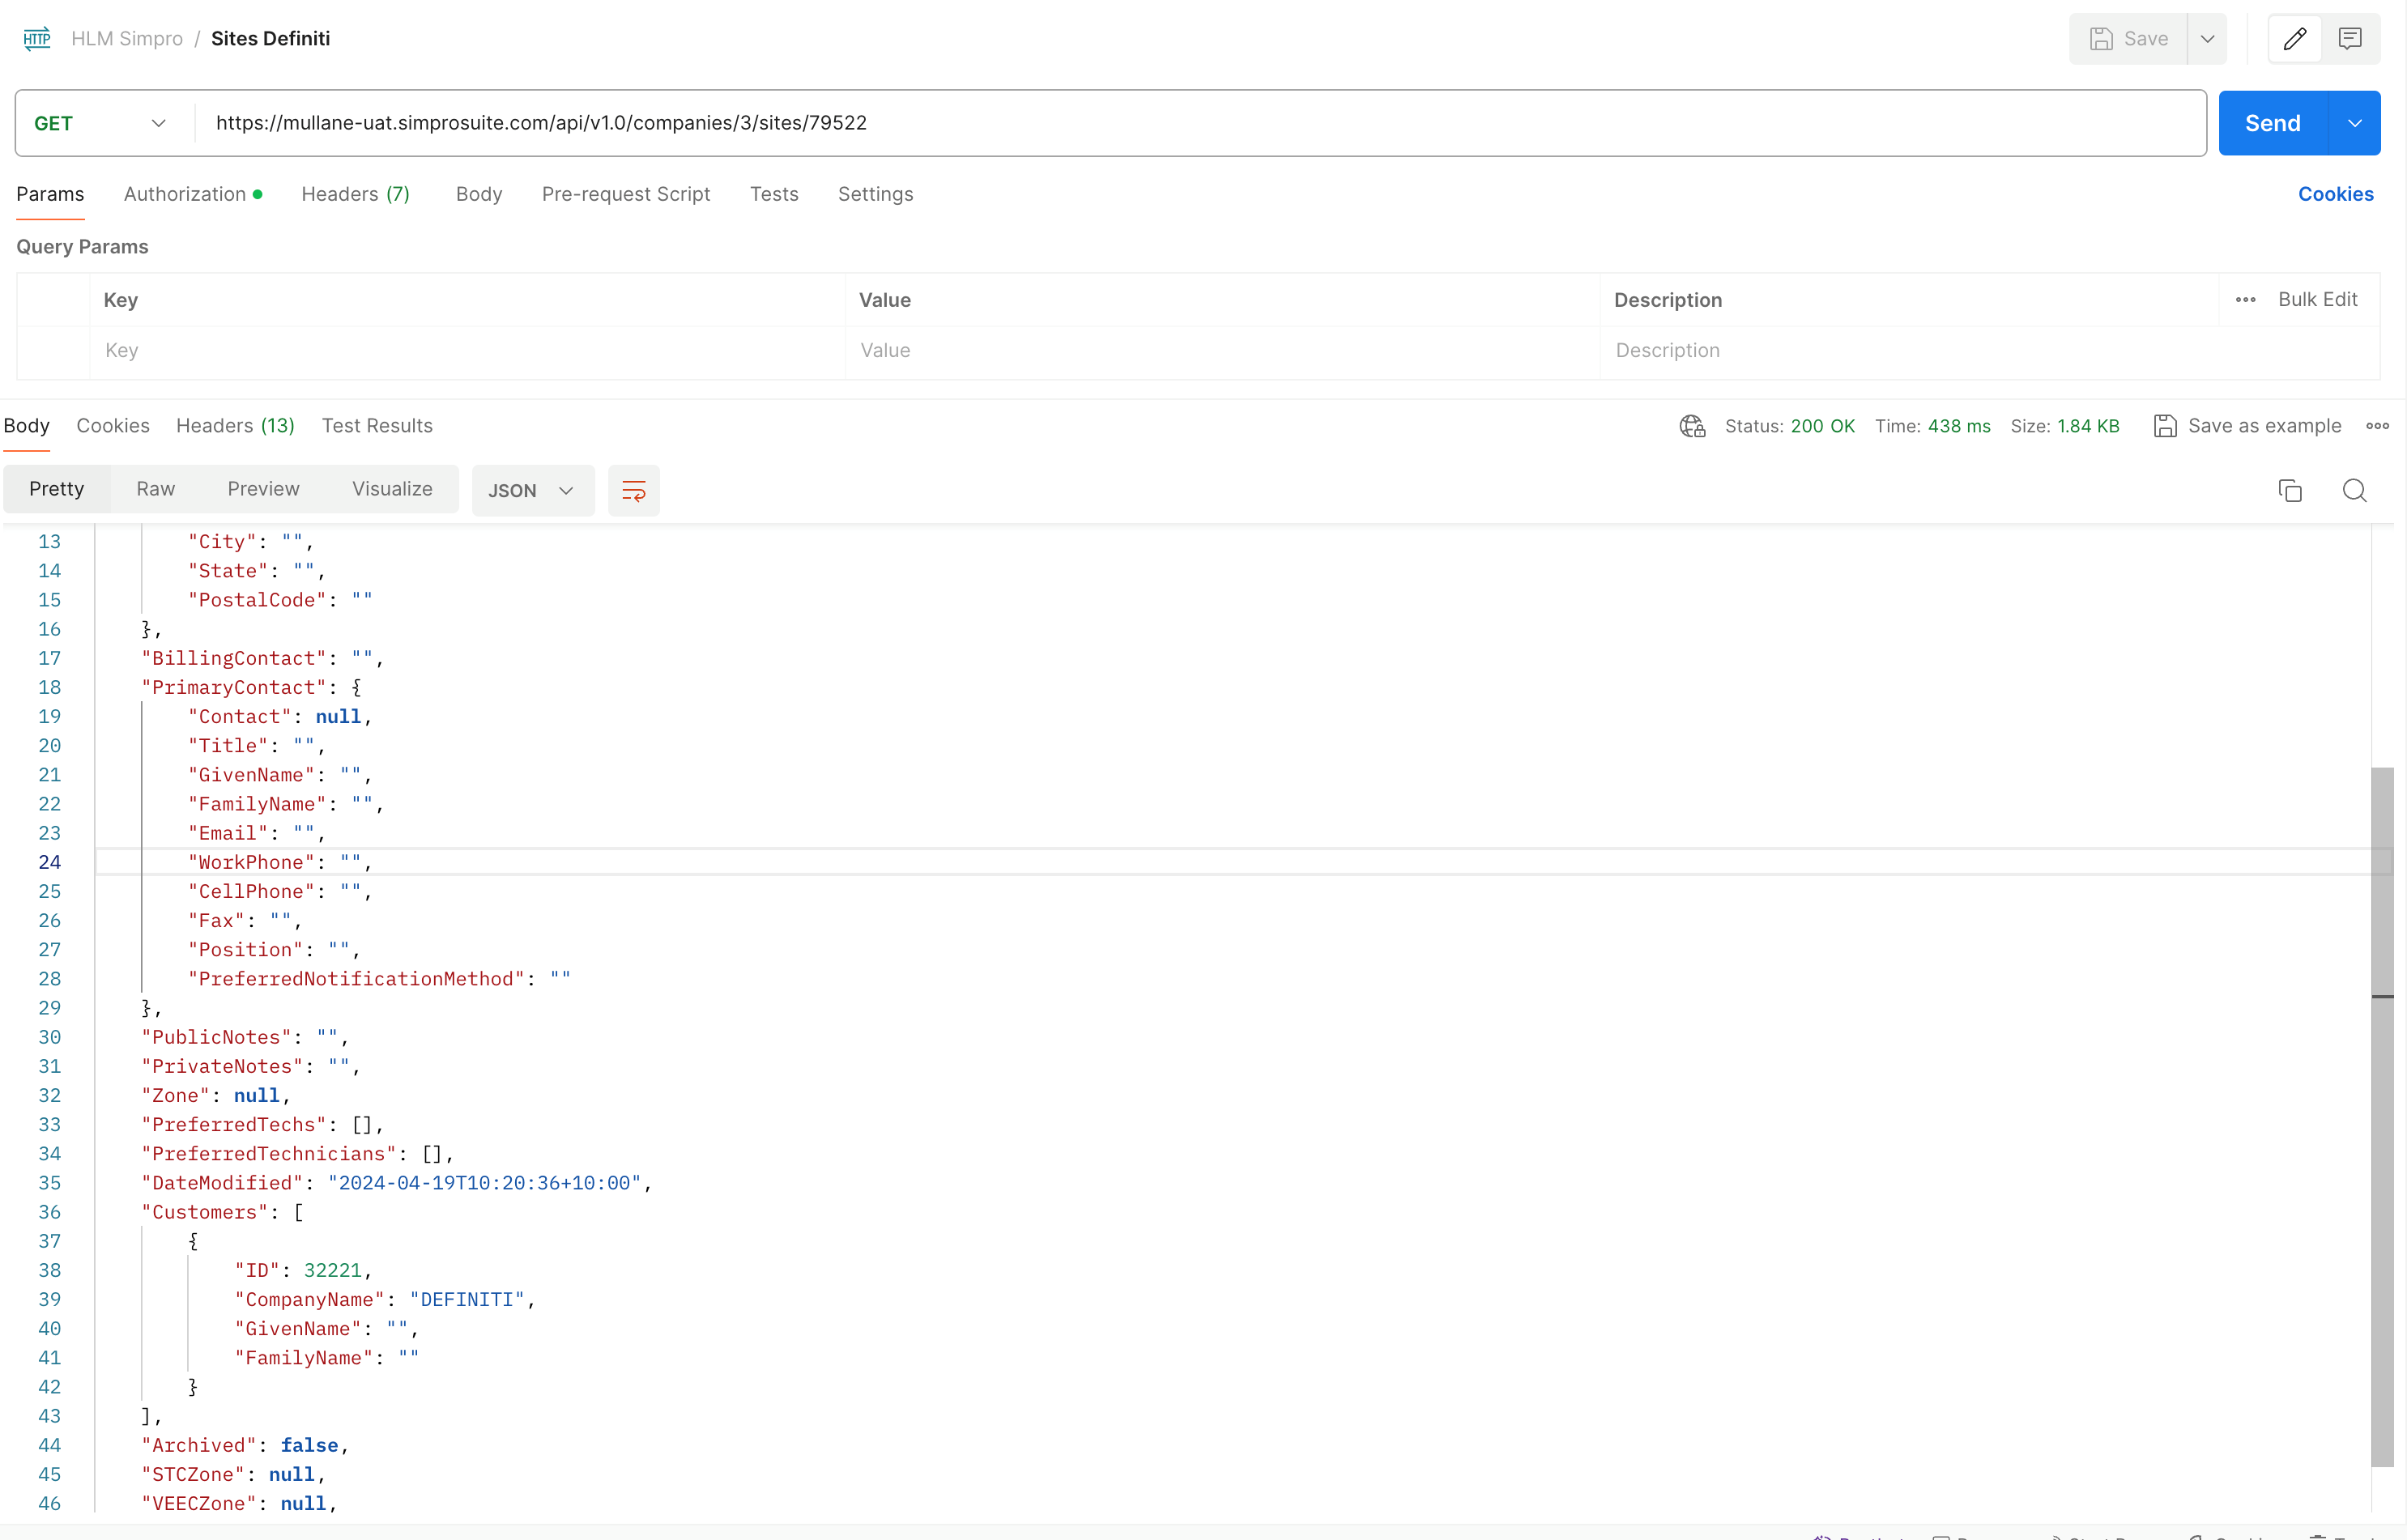
Task: Click the "DEFINITI" CompanyName value
Action: 468,1300
